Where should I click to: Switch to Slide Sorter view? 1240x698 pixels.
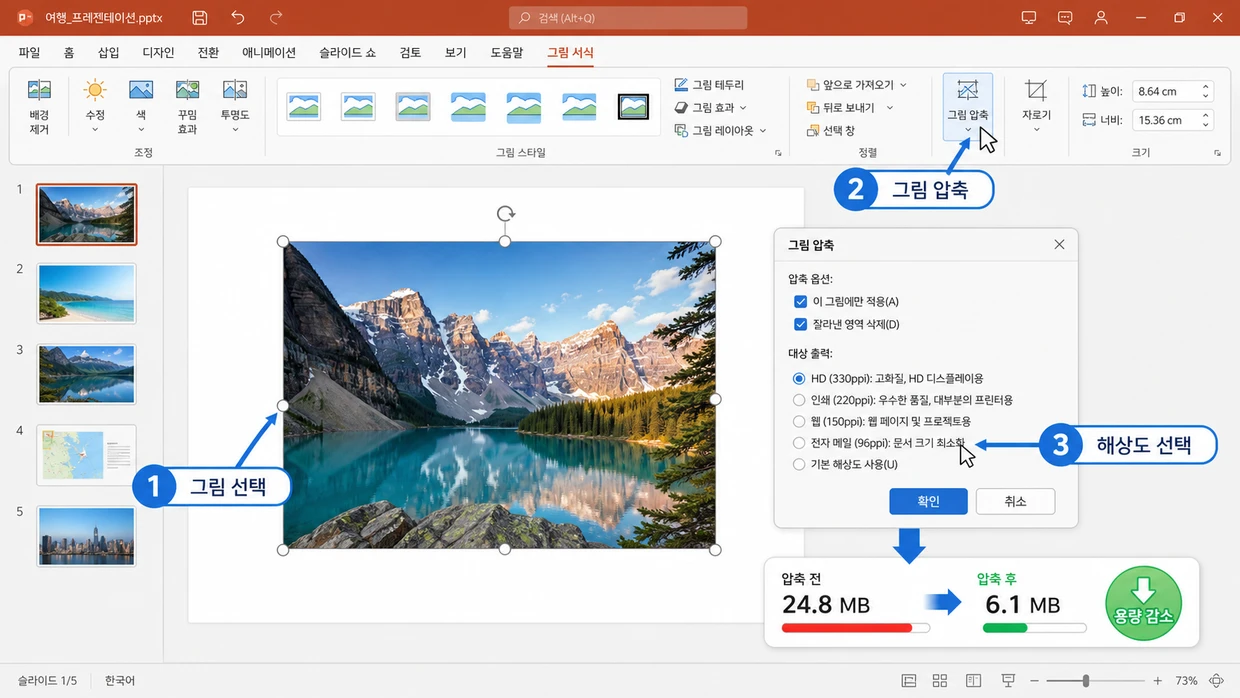(940, 681)
